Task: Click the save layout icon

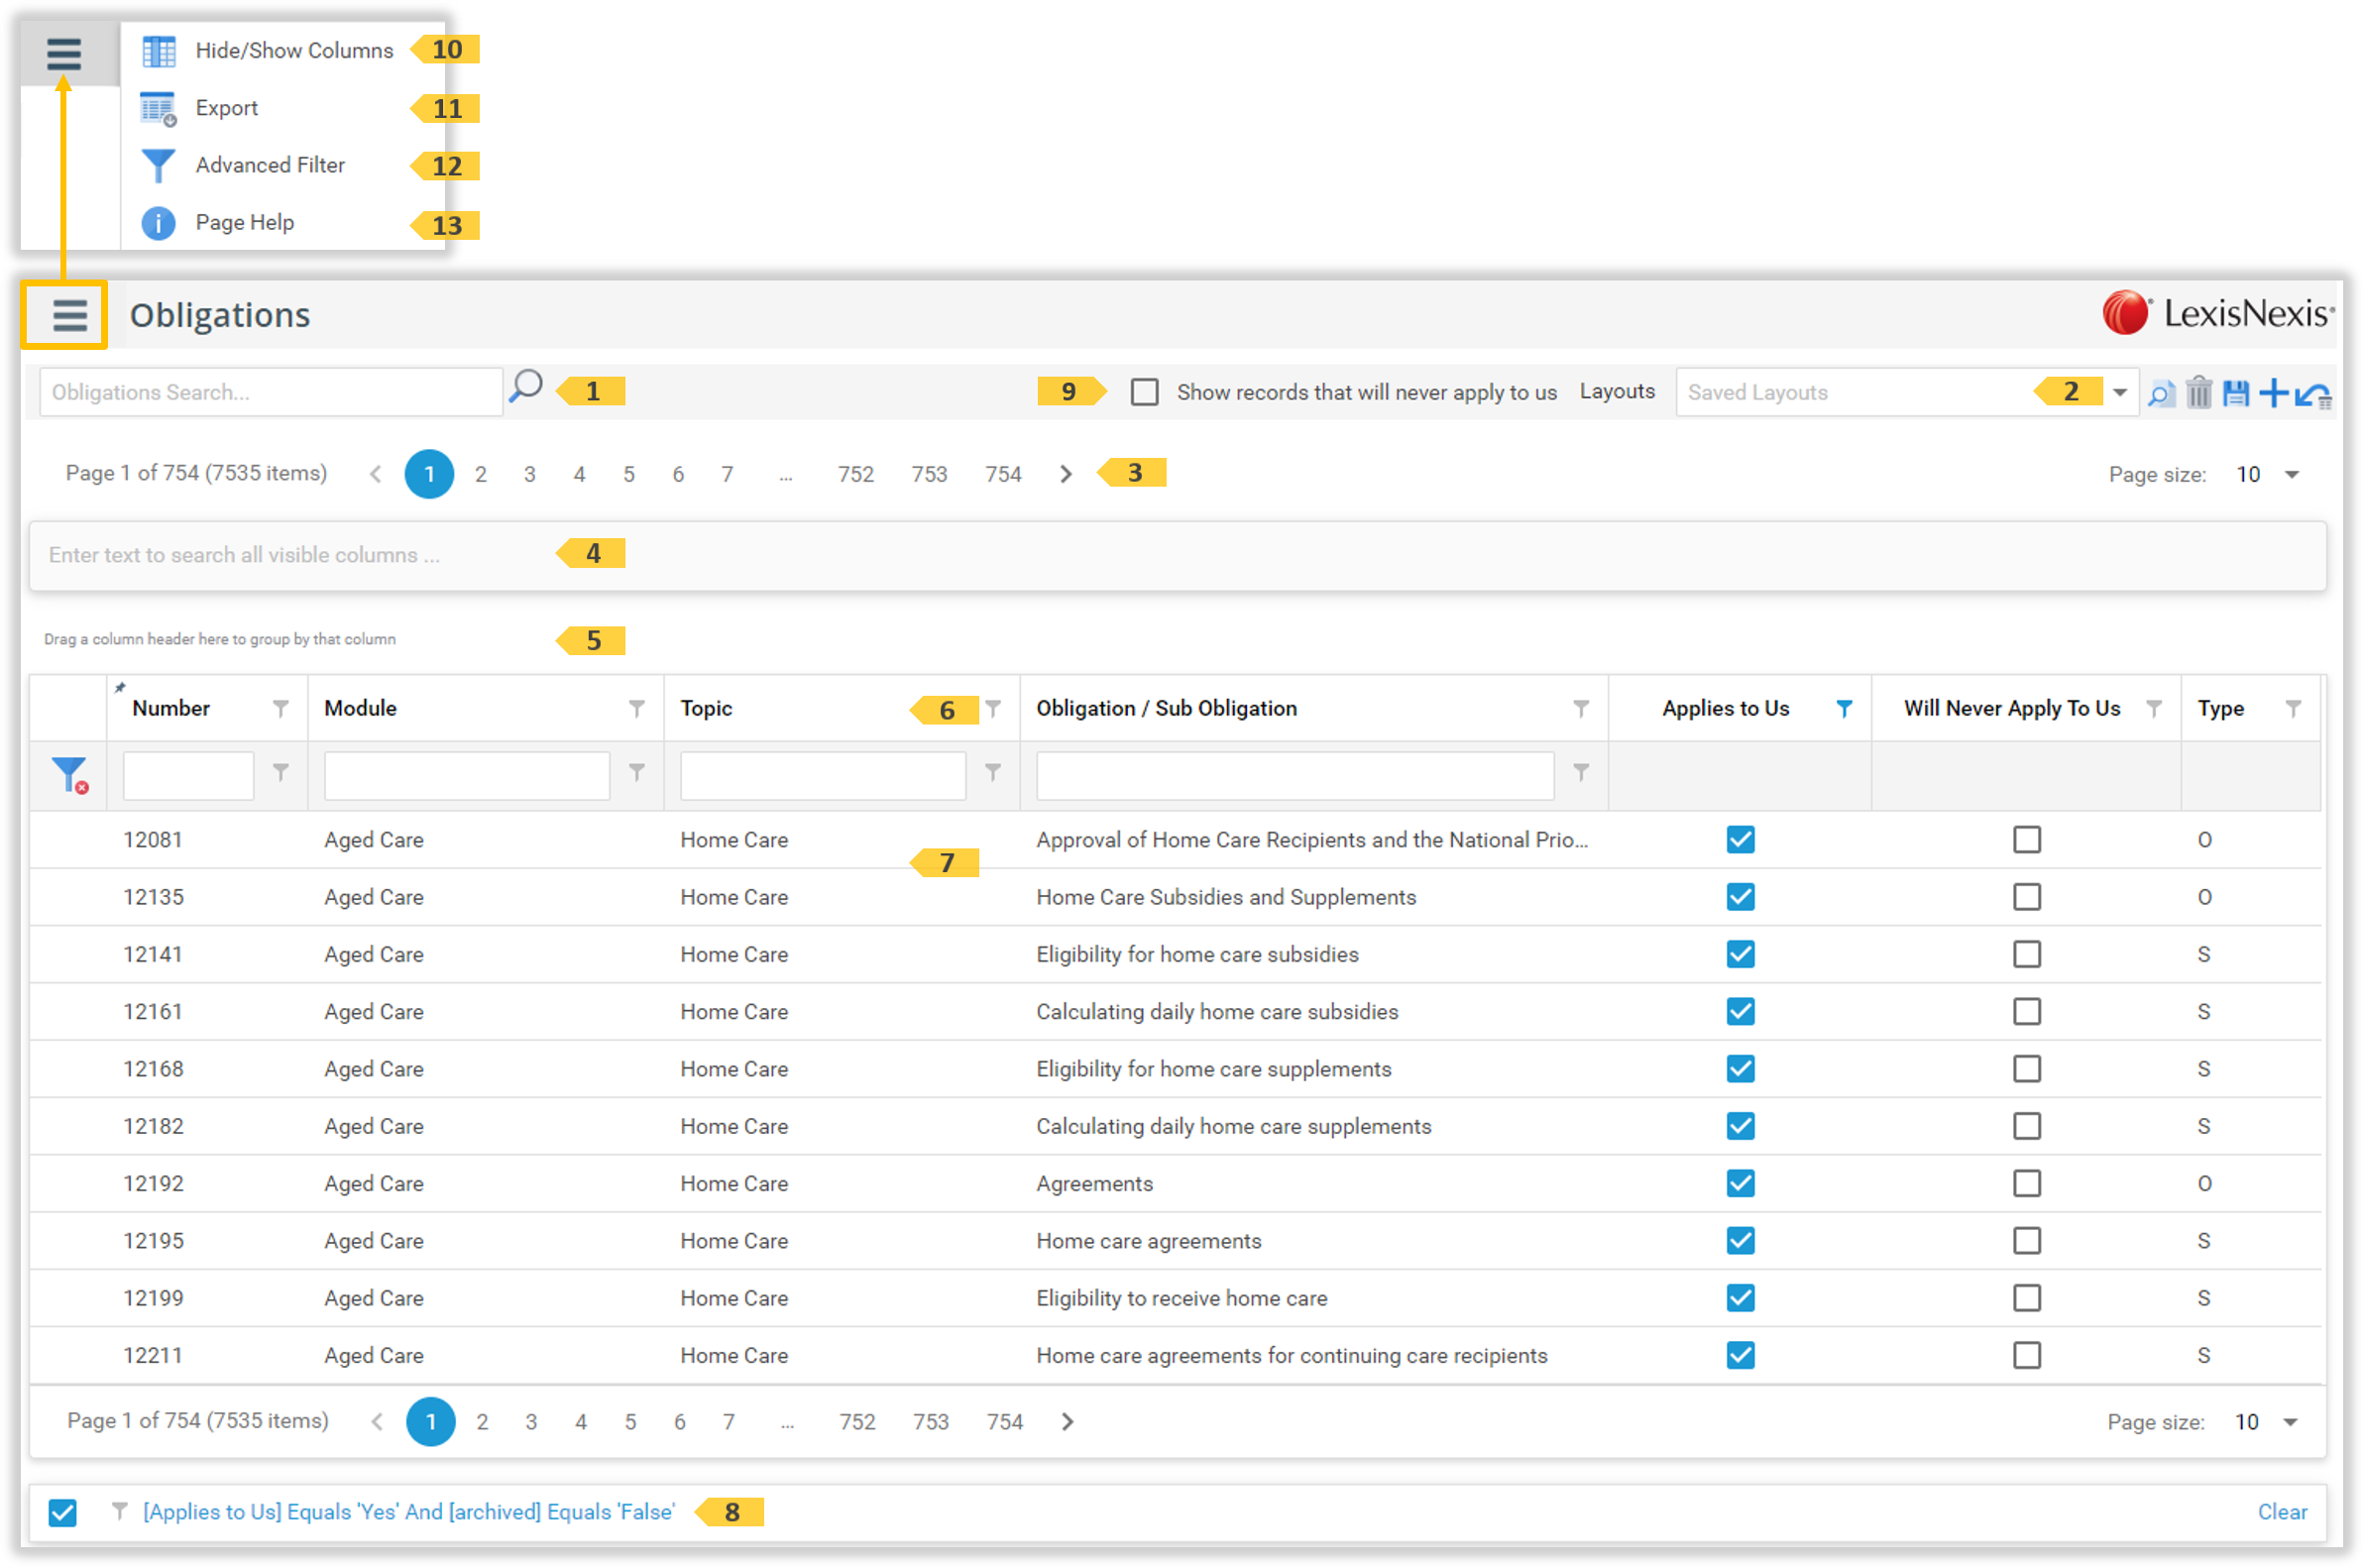Action: pyautogui.click(x=2238, y=392)
